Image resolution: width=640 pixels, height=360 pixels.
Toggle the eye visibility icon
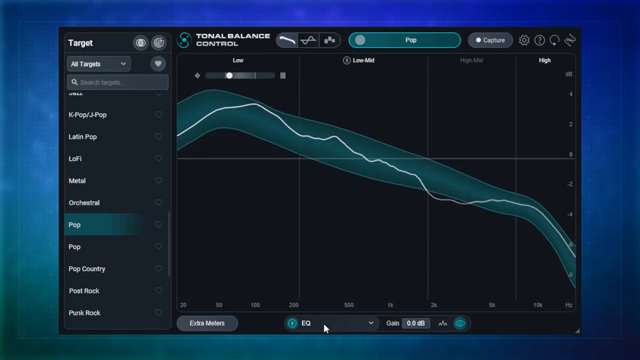tap(460, 323)
